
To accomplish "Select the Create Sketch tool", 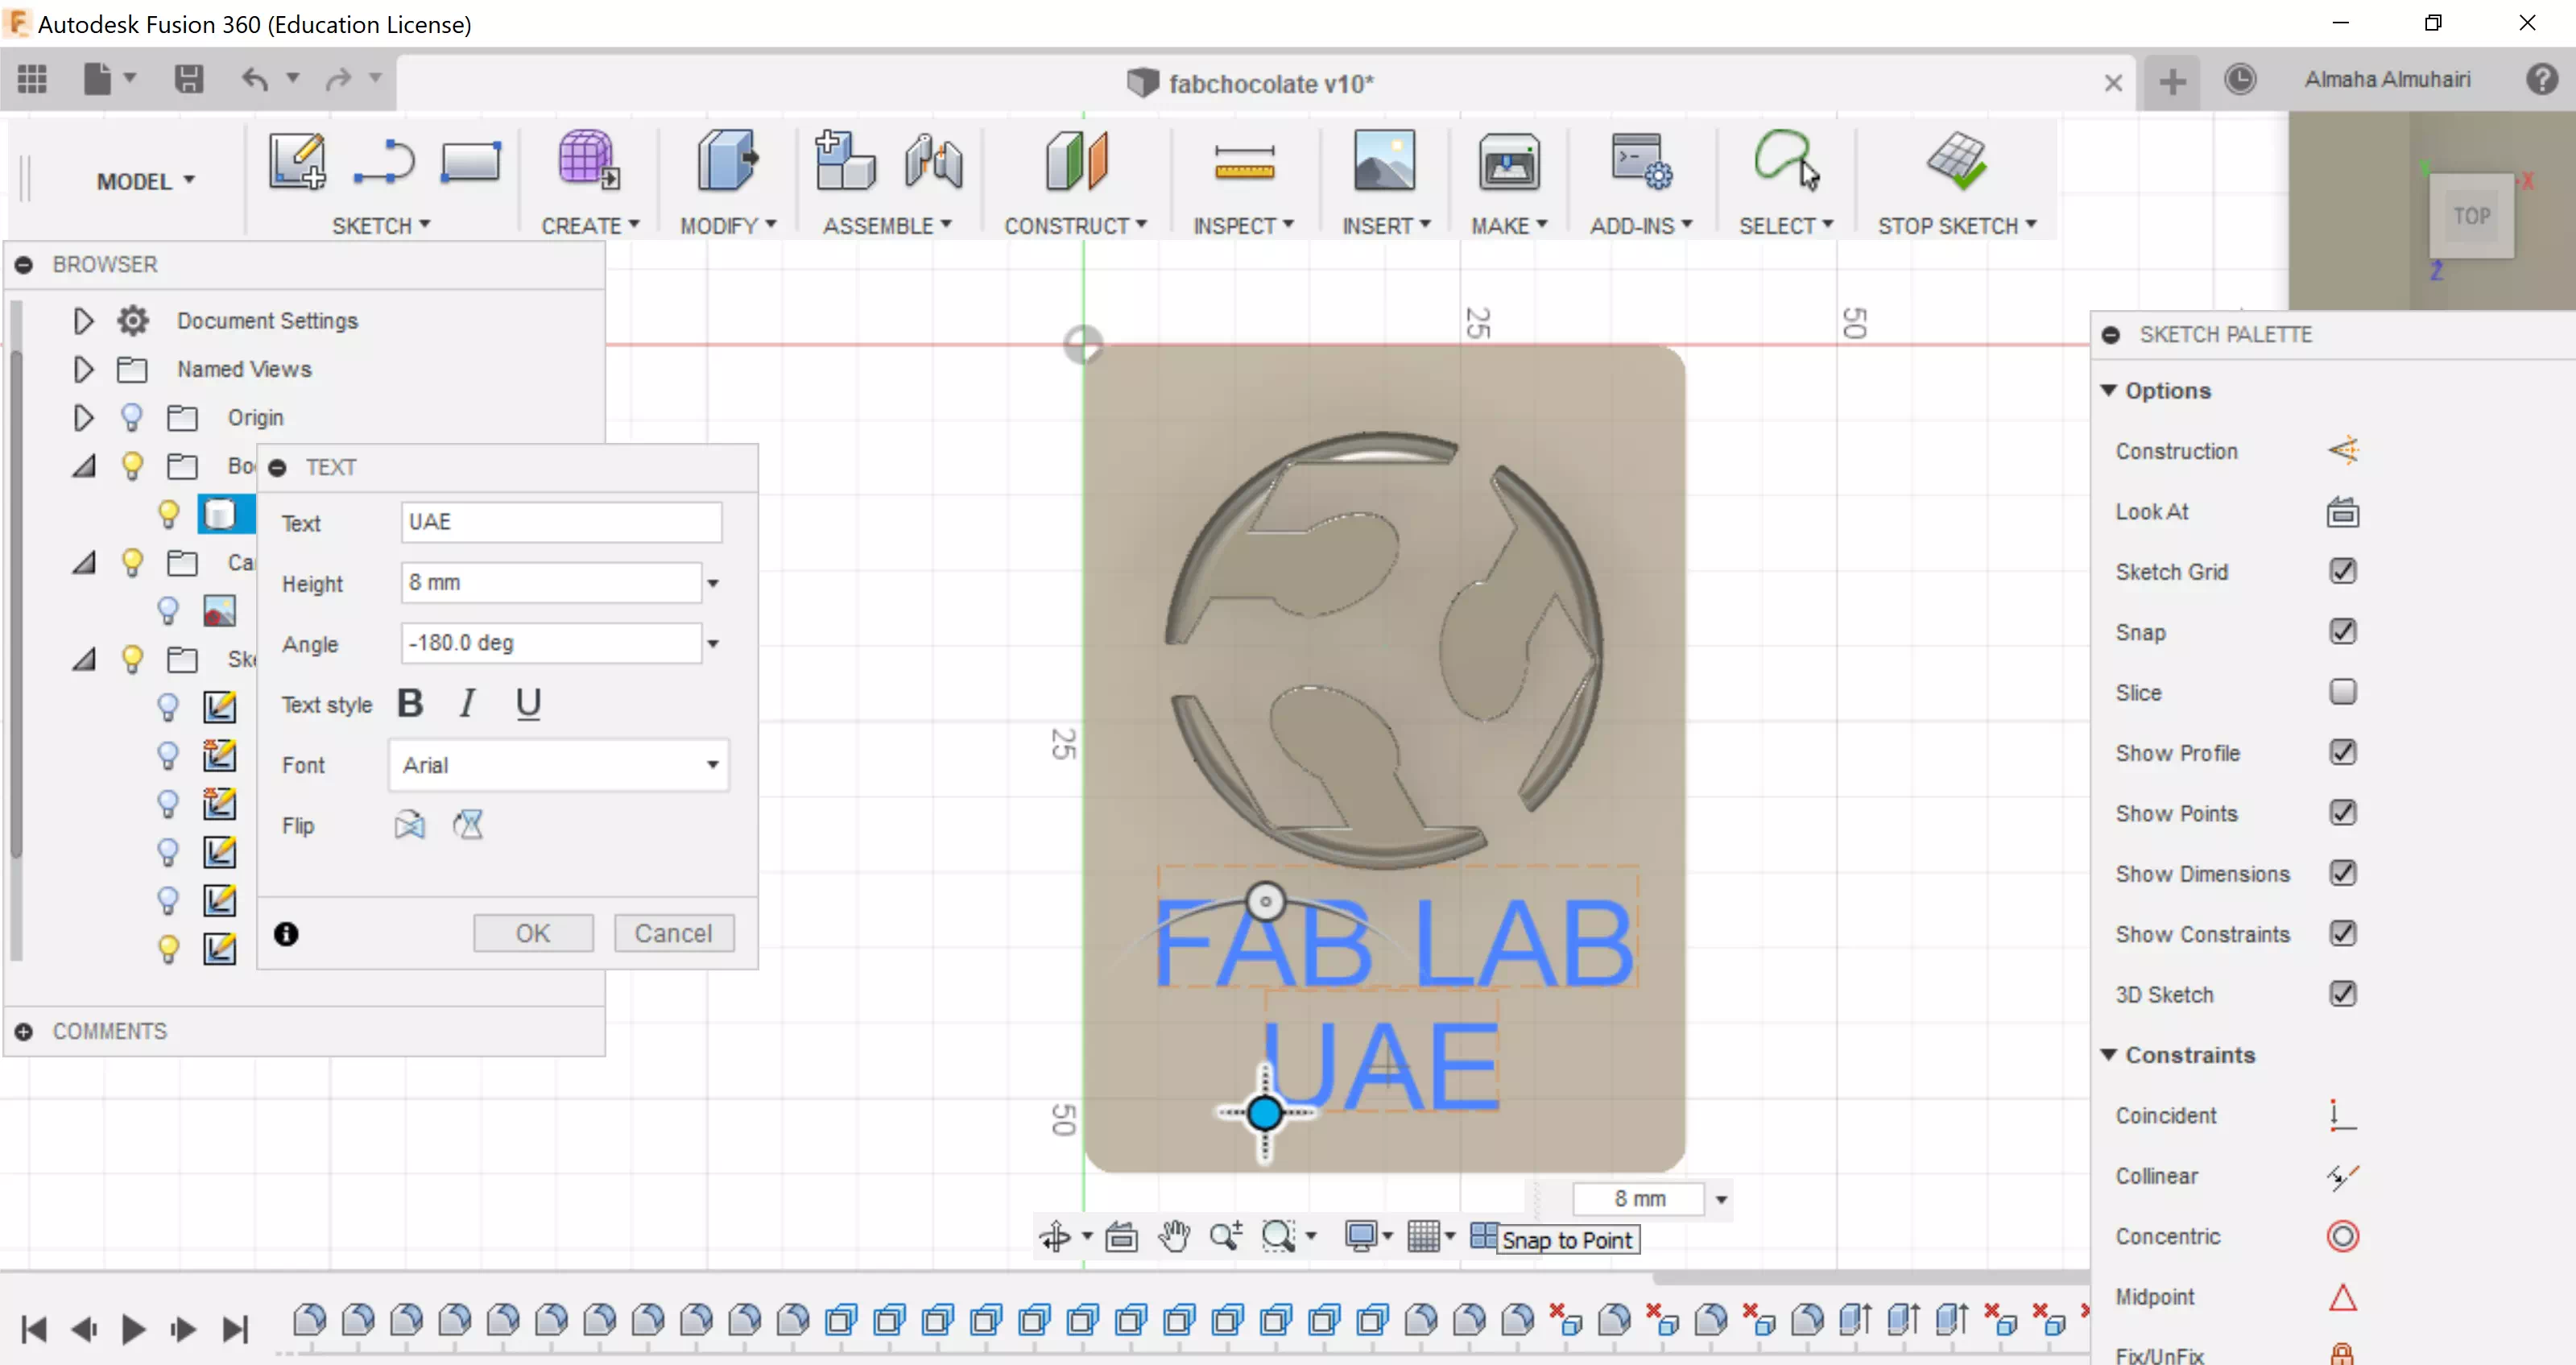I will (296, 160).
